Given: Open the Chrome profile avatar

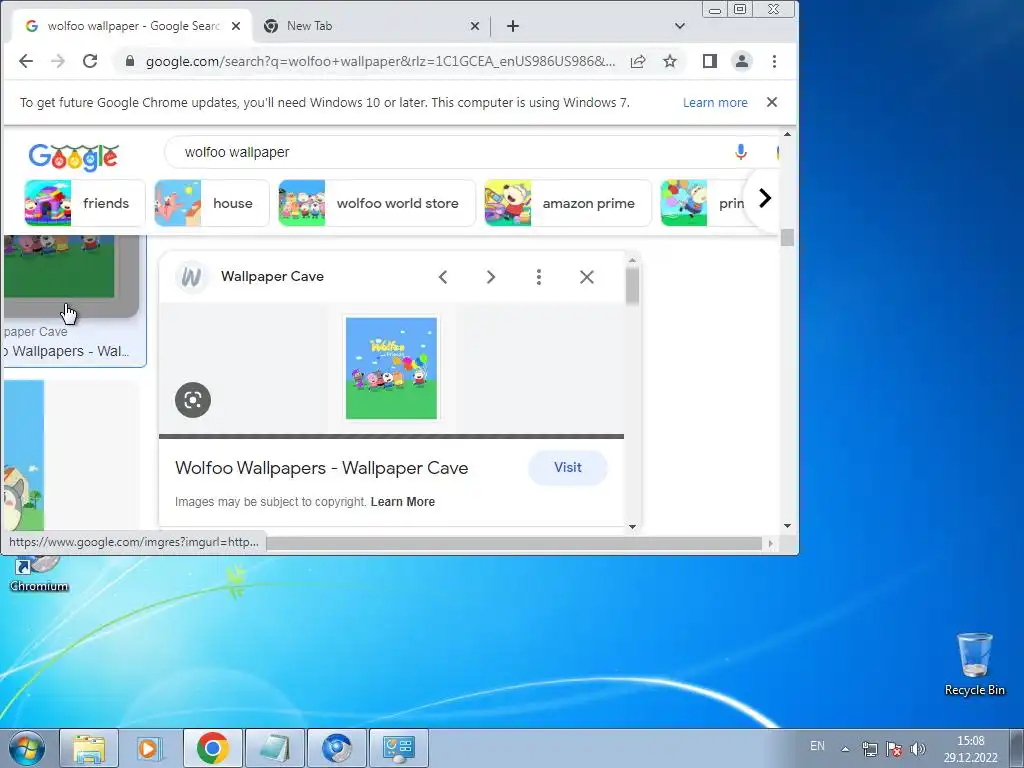Looking at the screenshot, I should [742, 61].
